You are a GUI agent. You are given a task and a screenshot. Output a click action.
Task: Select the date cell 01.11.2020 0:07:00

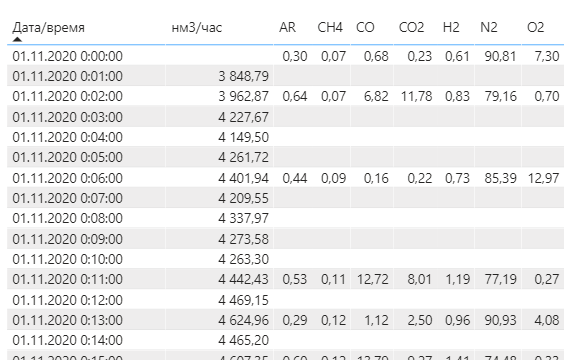[x=67, y=198]
